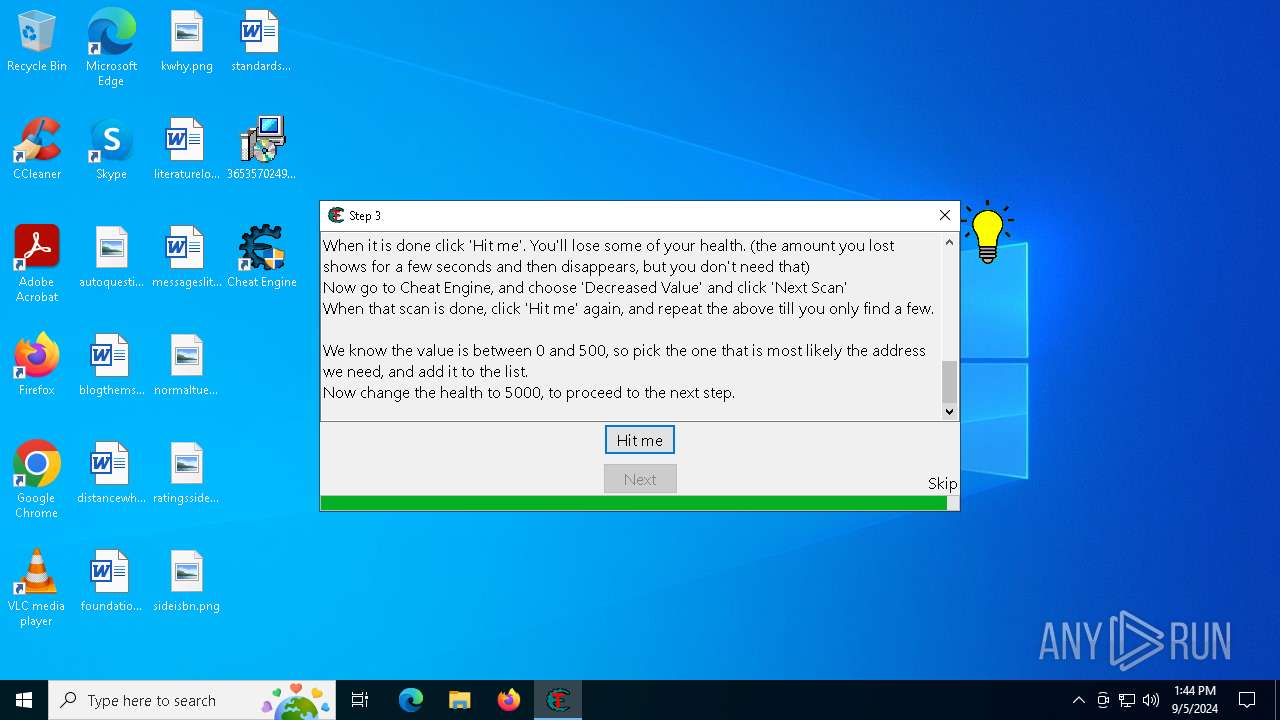The height and width of the screenshot is (720, 1280).
Task: Open Task View on the taskbar
Action: [x=360, y=700]
